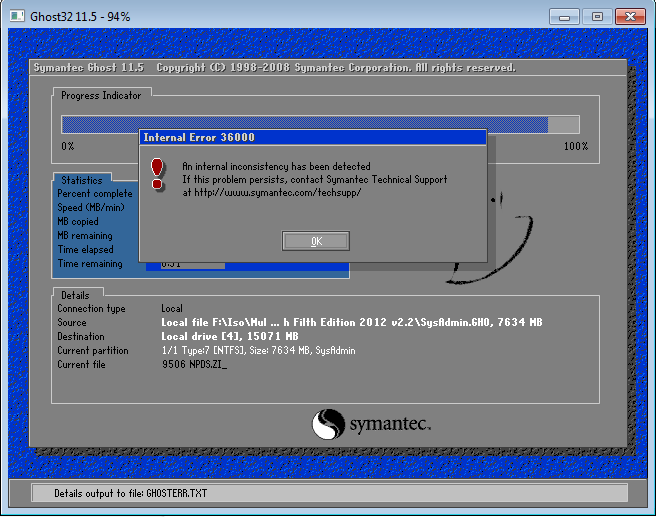Click the 'Current file' label
This screenshot has height=517, width=656.
point(81,365)
